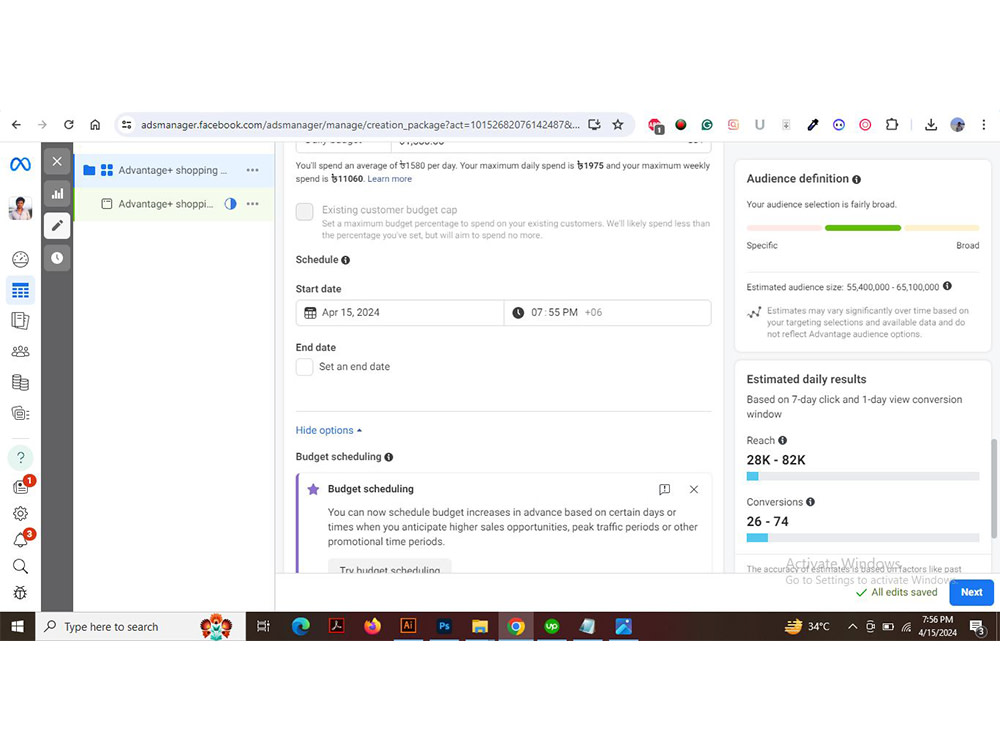Open browser downloads icon
The image size is (1000, 750).
931,125
